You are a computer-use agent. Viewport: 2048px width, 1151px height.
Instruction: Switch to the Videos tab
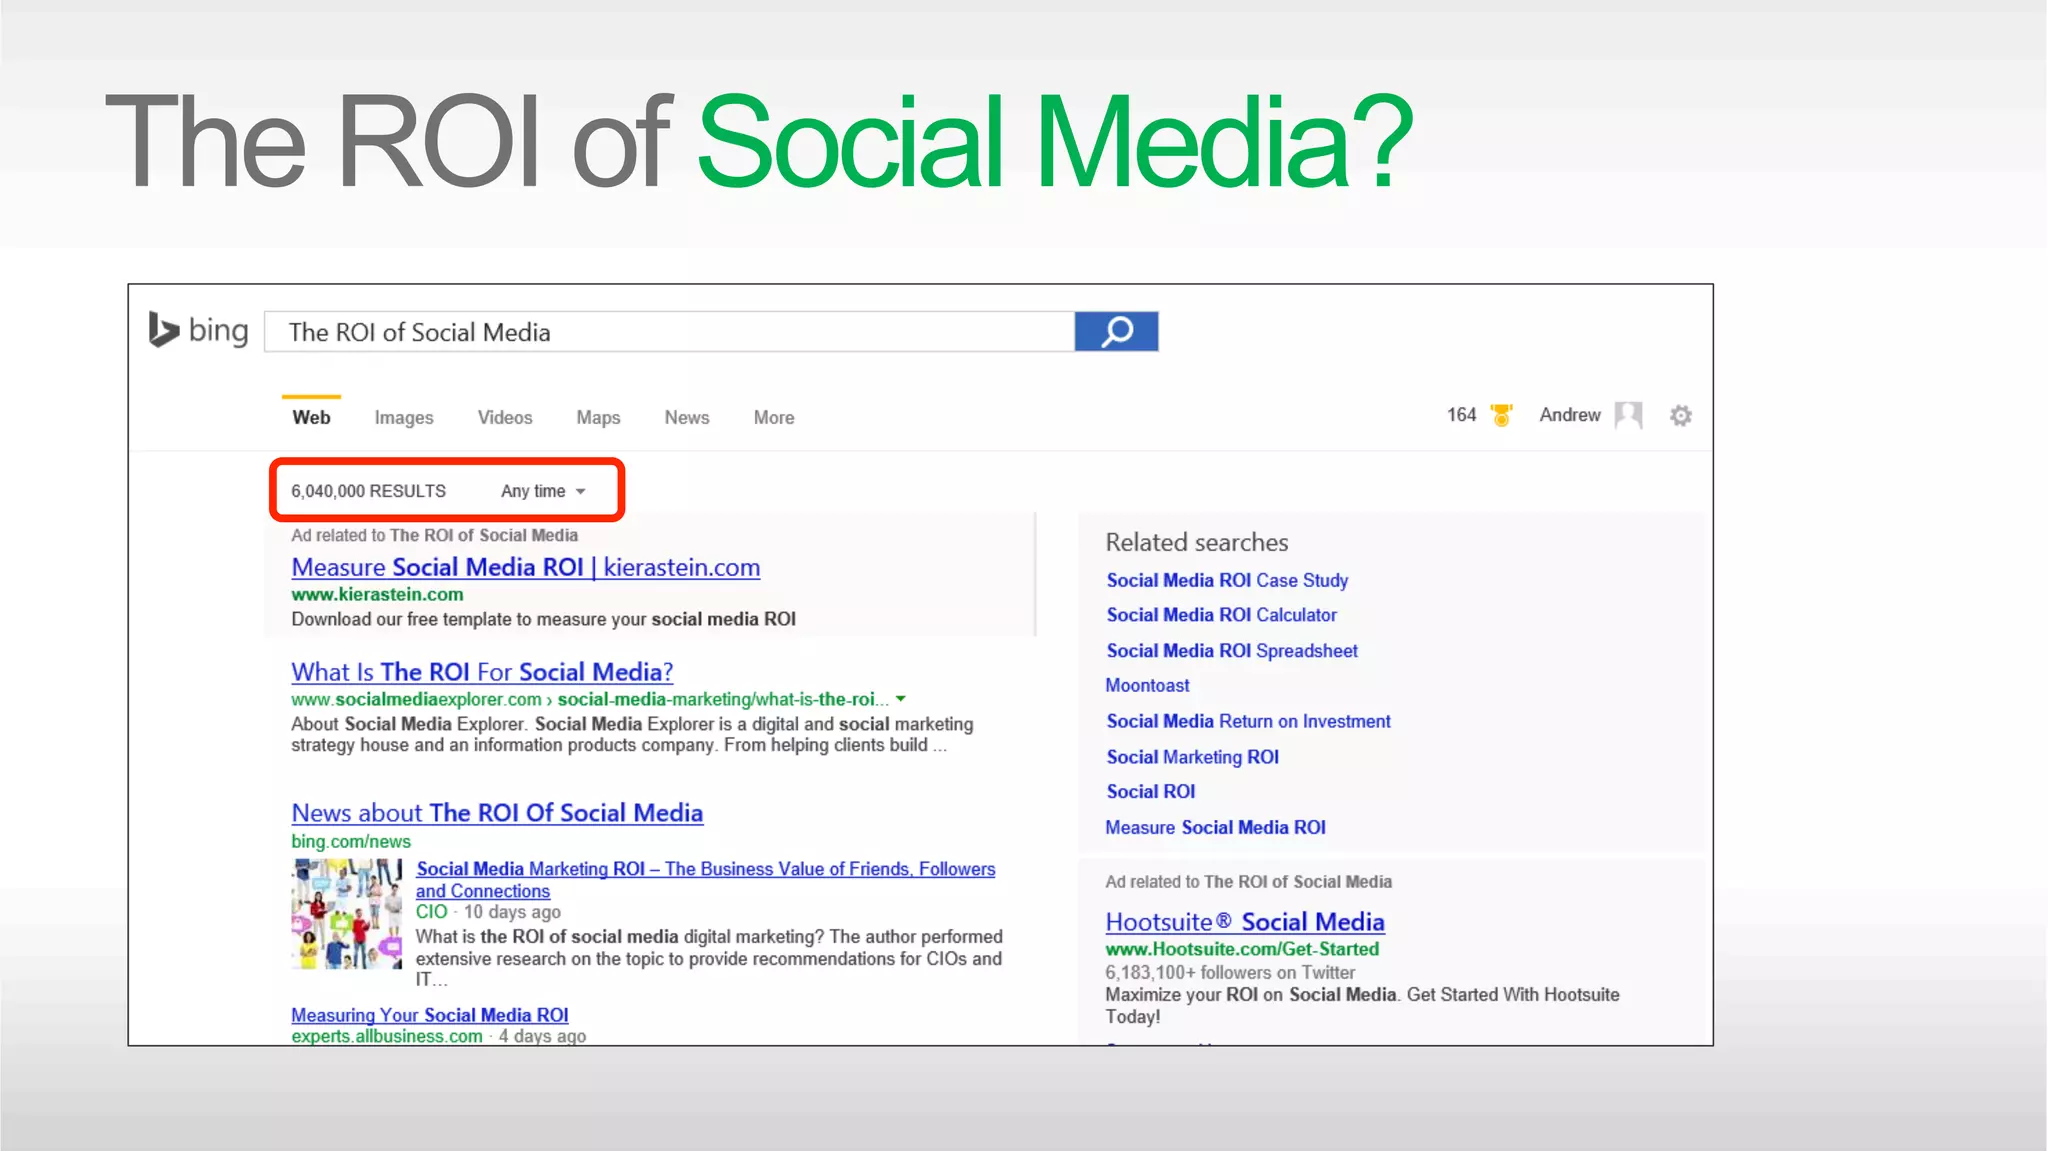(x=505, y=417)
